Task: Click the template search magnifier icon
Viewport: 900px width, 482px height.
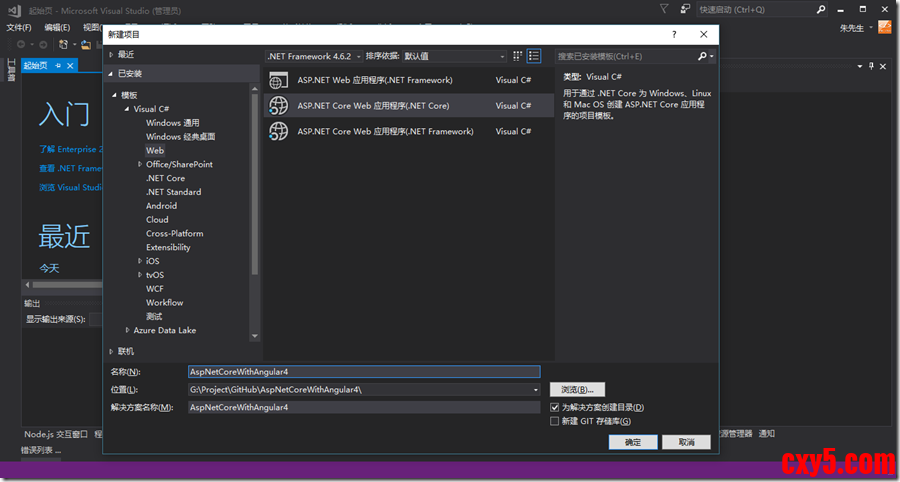Action: click(702, 56)
